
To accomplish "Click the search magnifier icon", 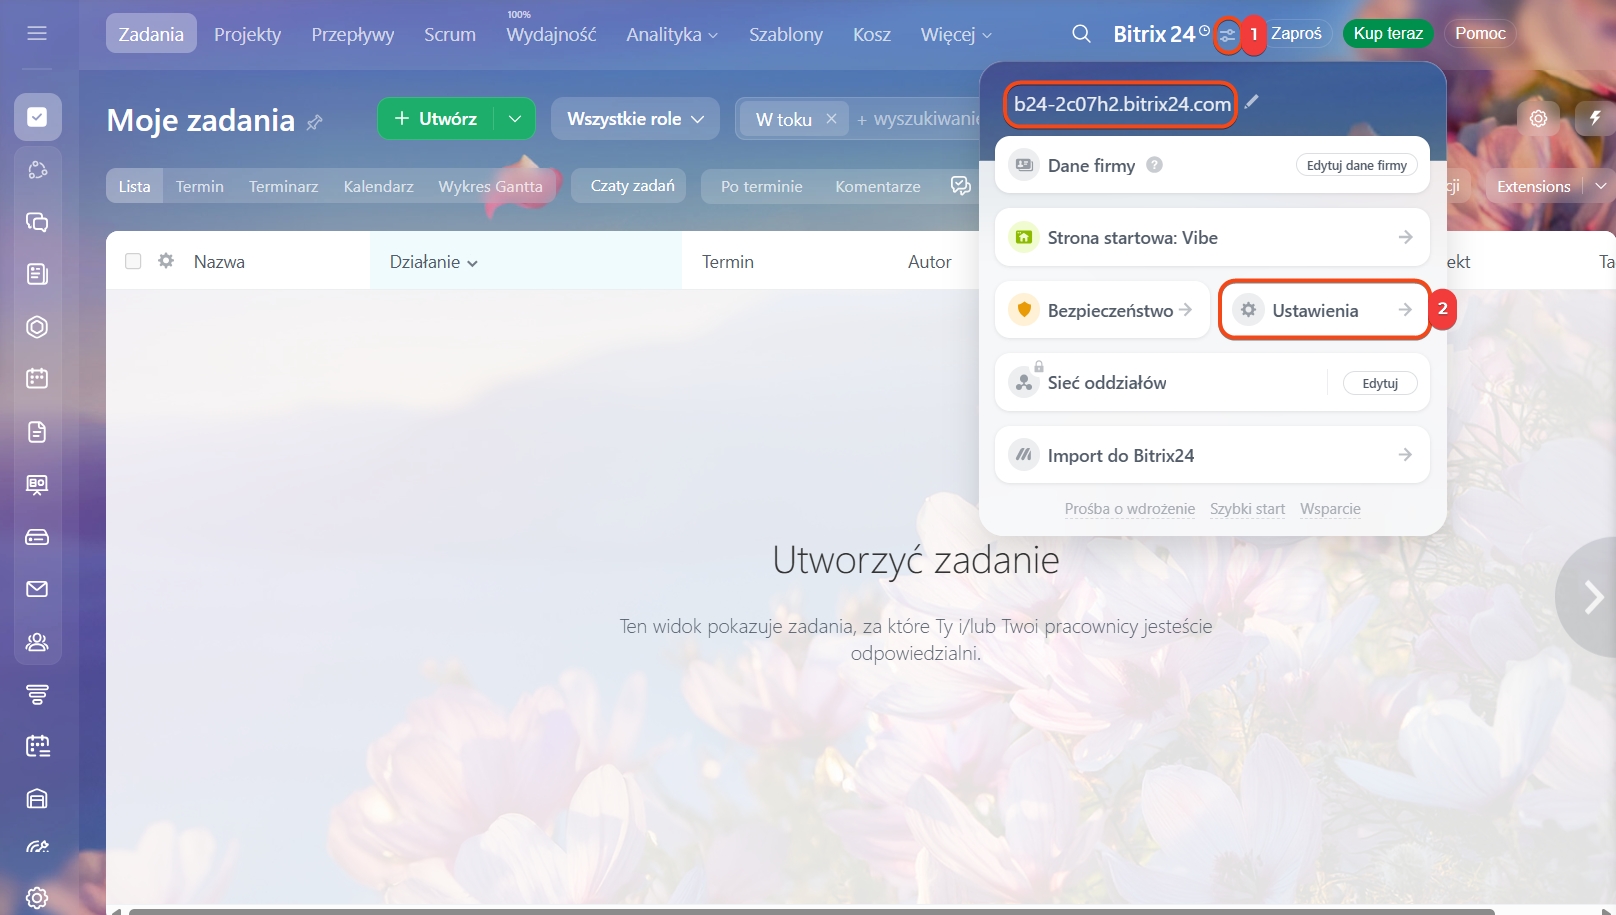I will 1081,34.
